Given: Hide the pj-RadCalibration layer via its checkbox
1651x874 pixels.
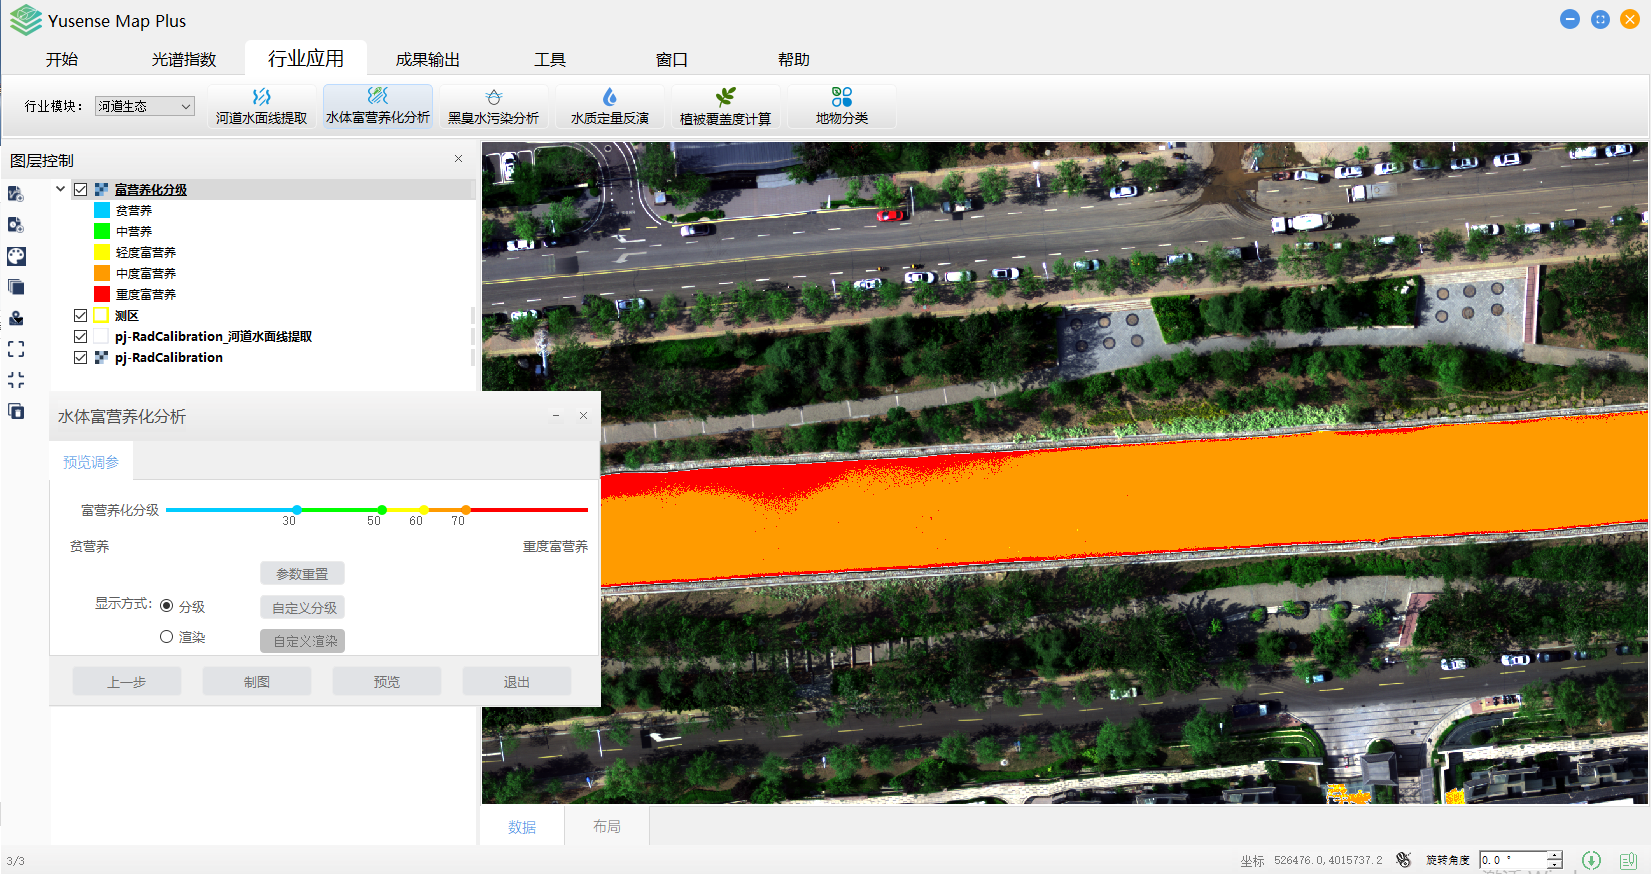Looking at the screenshot, I should (81, 358).
